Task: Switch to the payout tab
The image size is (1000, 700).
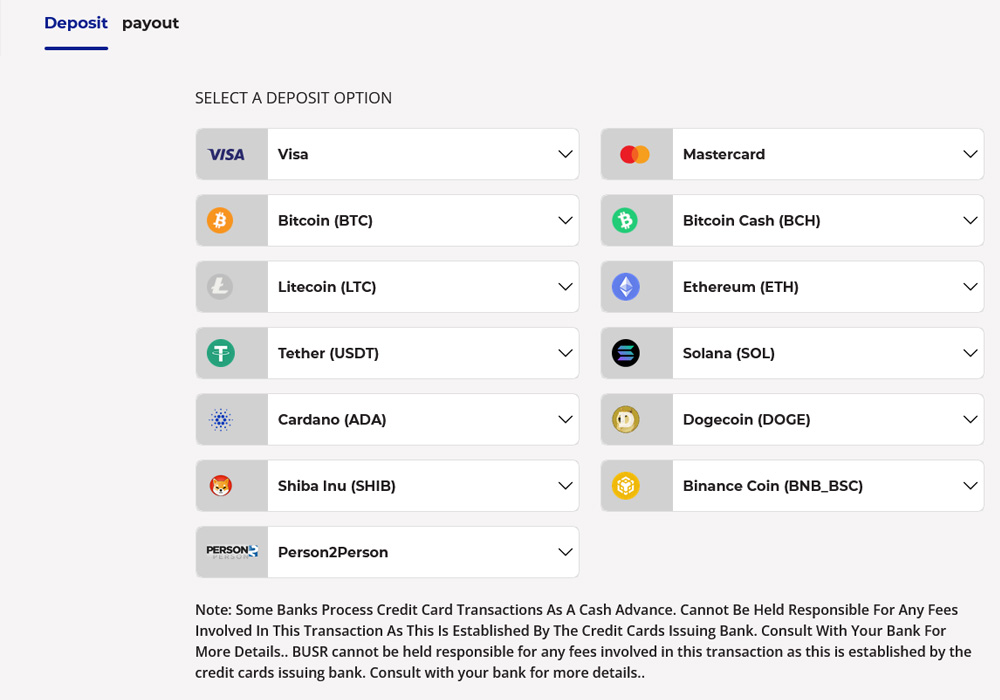Action: pyautogui.click(x=150, y=23)
